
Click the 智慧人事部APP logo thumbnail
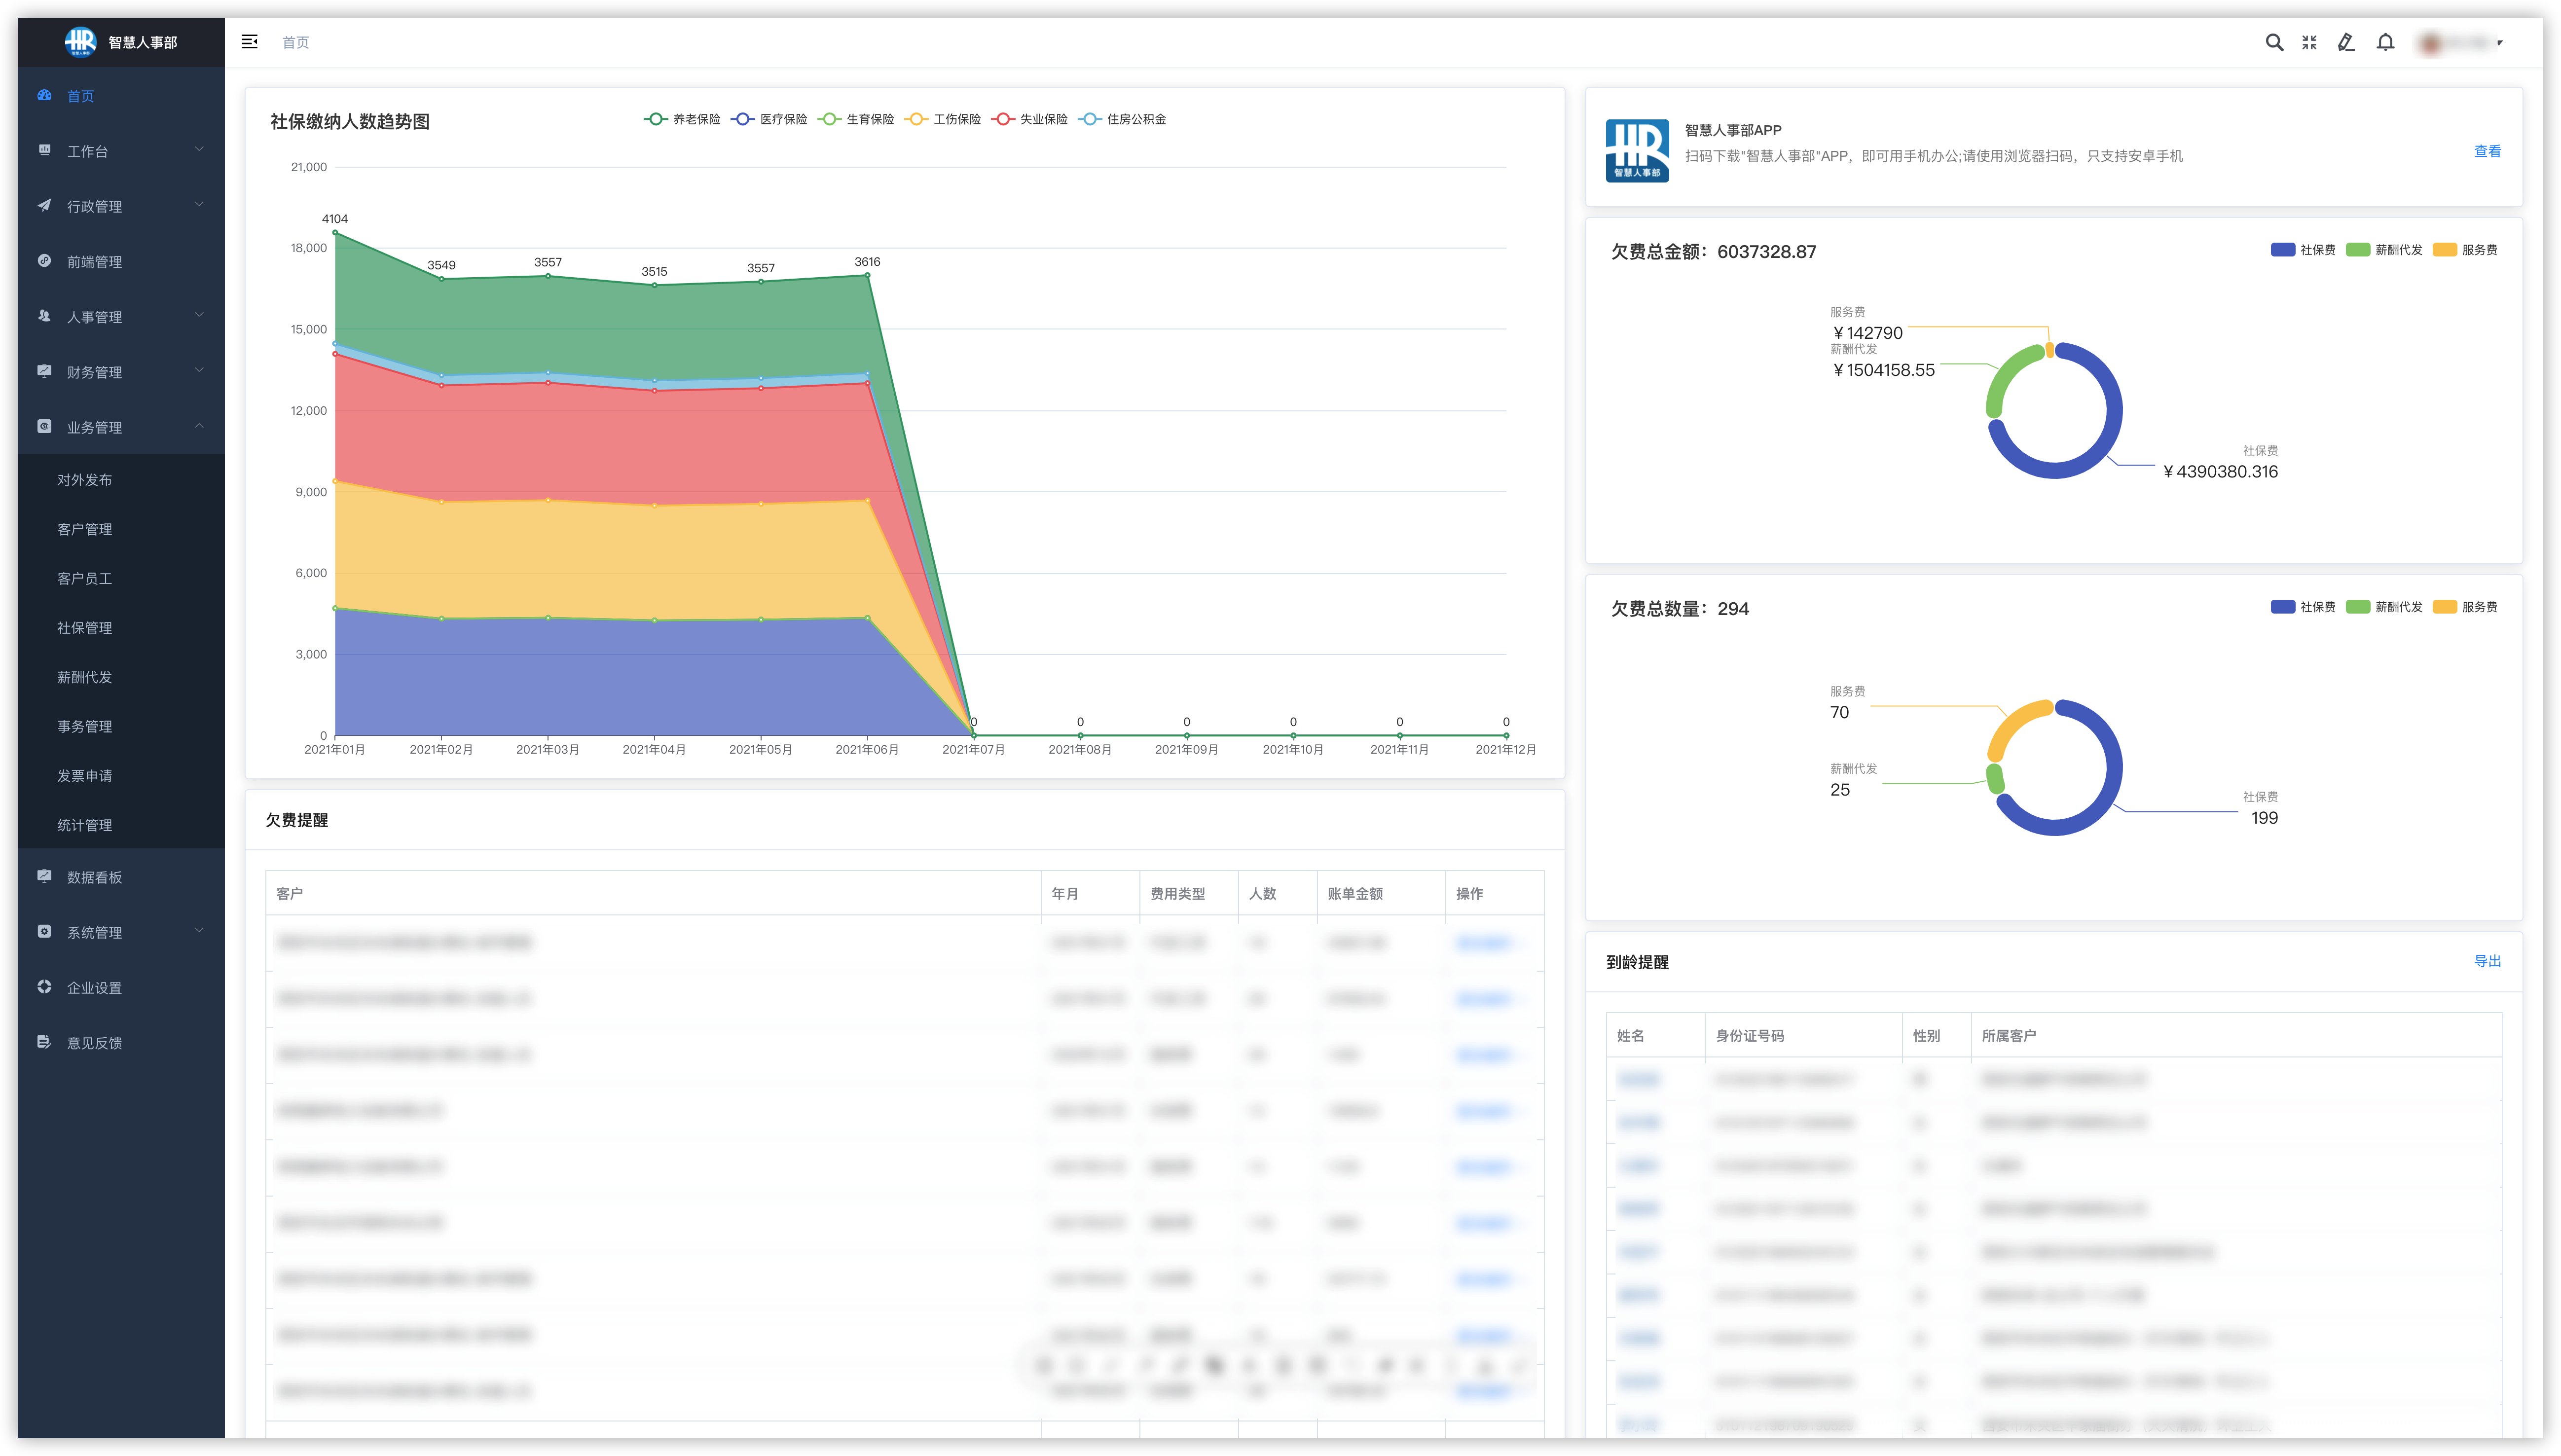tap(1637, 150)
